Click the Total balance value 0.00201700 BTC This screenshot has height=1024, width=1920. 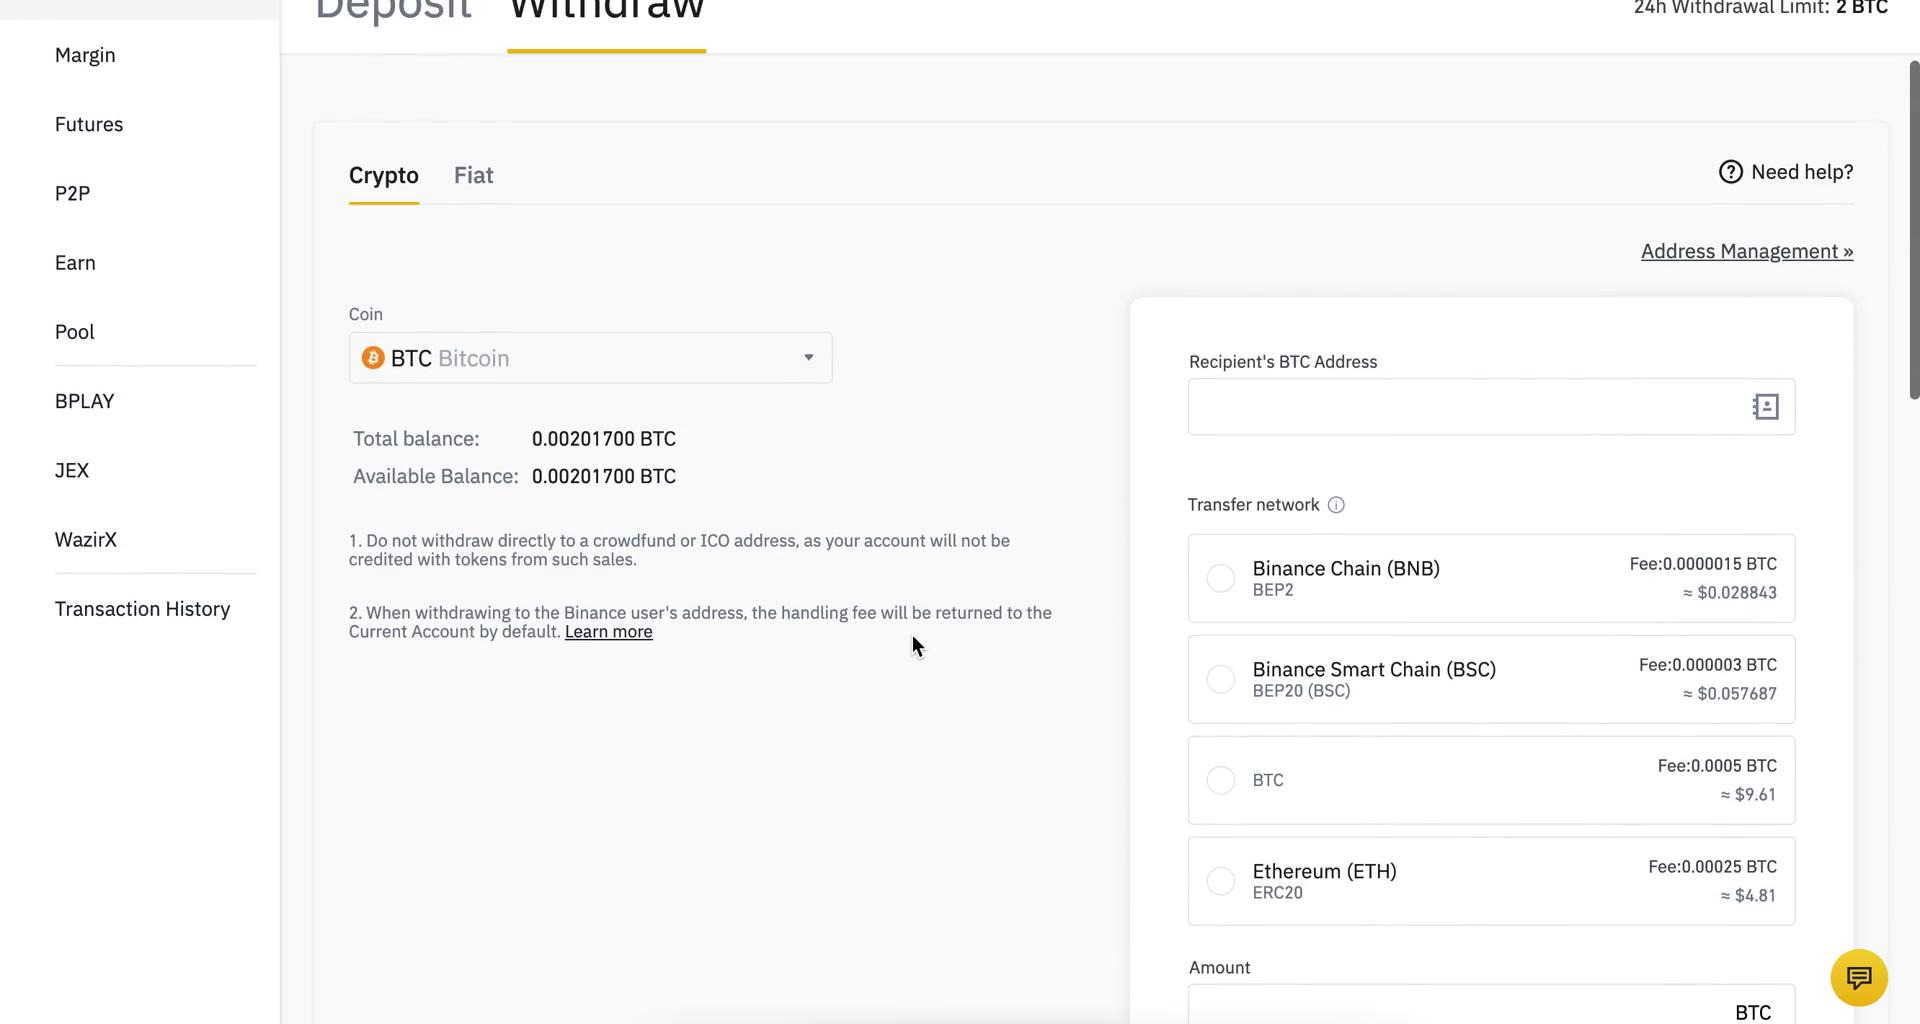click(x=604, y=439)
